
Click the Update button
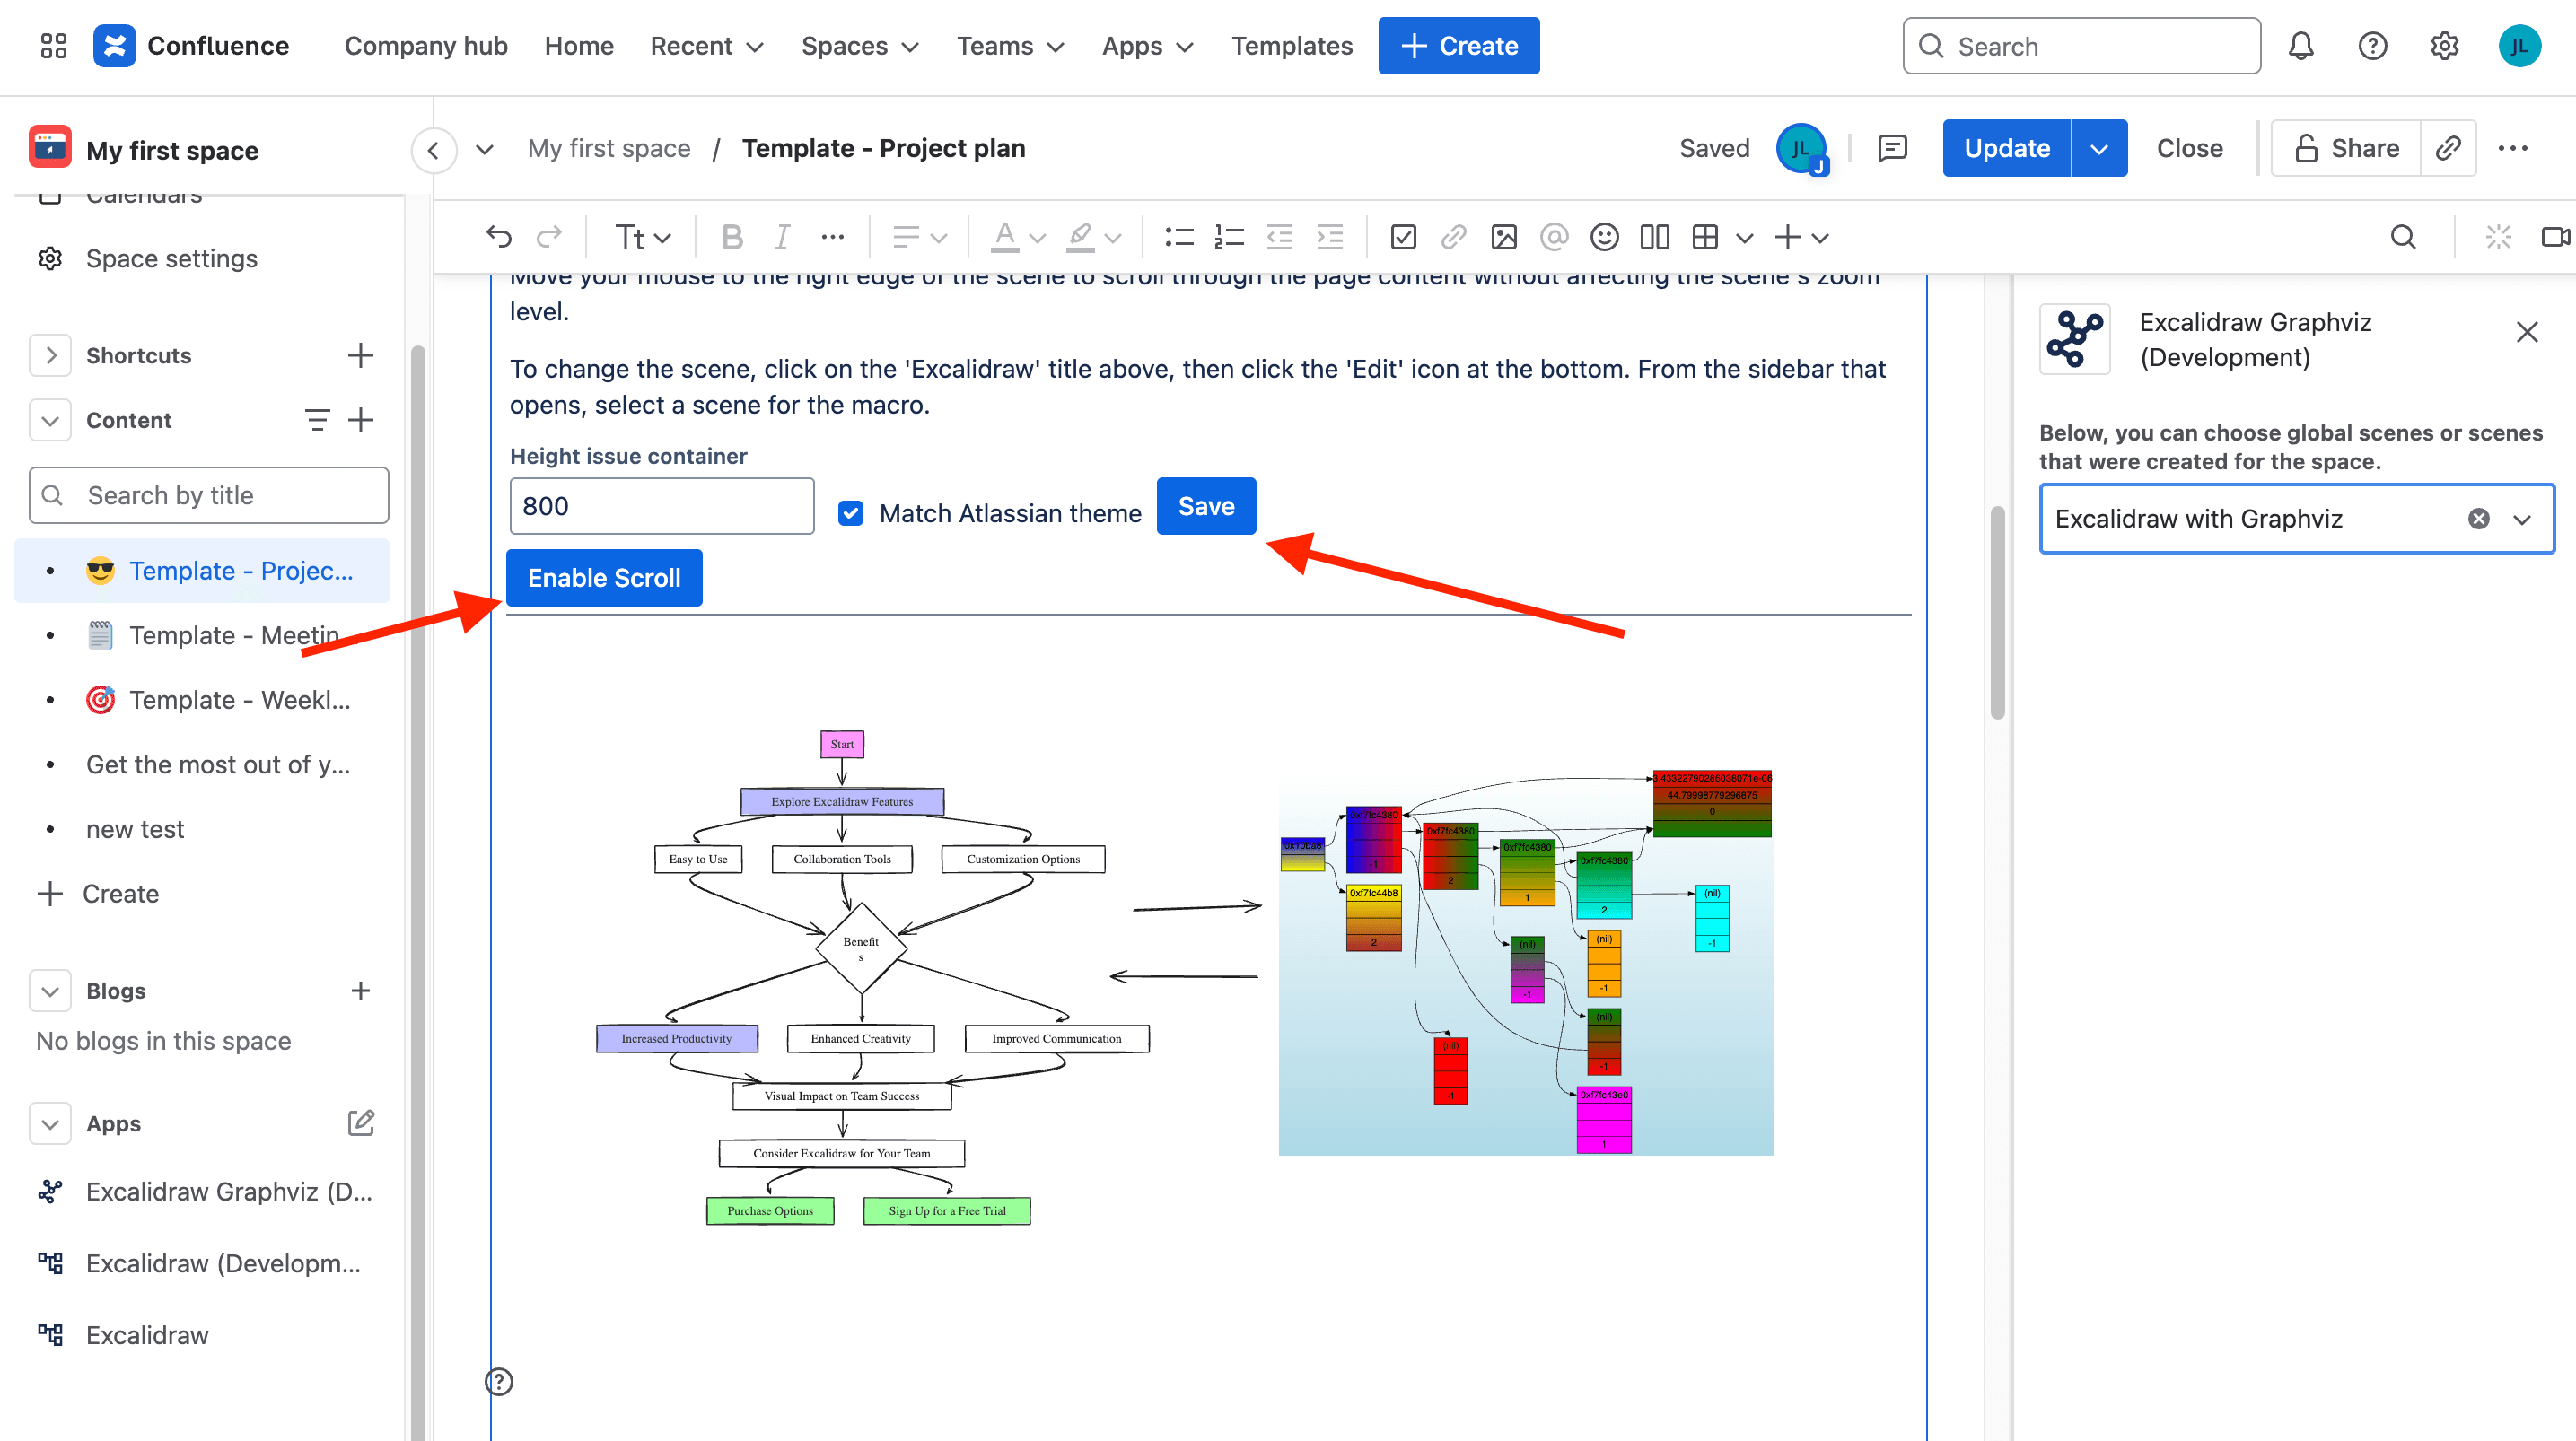[x=2006, y=148]
